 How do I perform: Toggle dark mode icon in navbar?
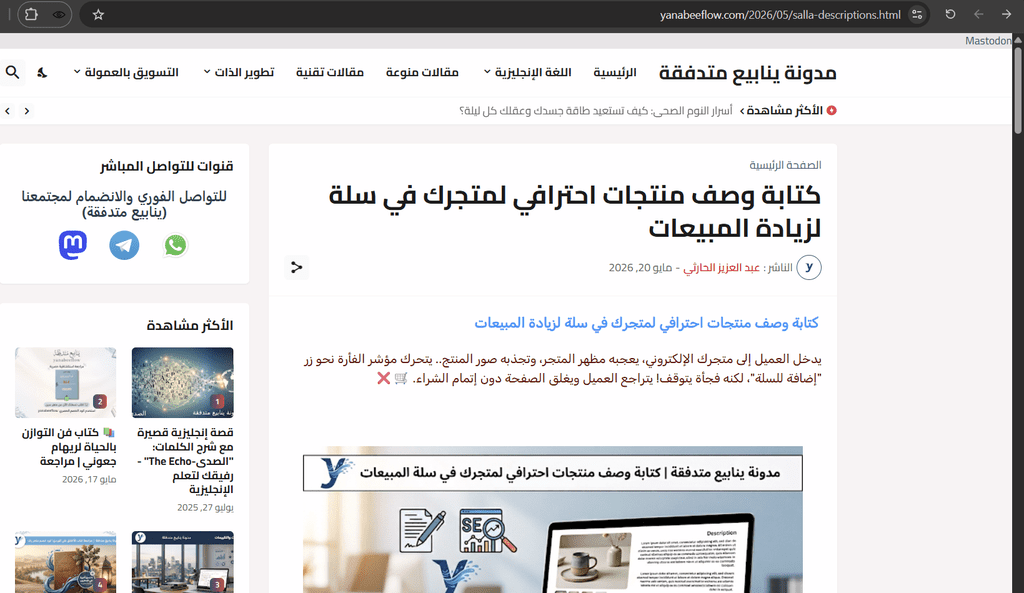coord(42,72)
